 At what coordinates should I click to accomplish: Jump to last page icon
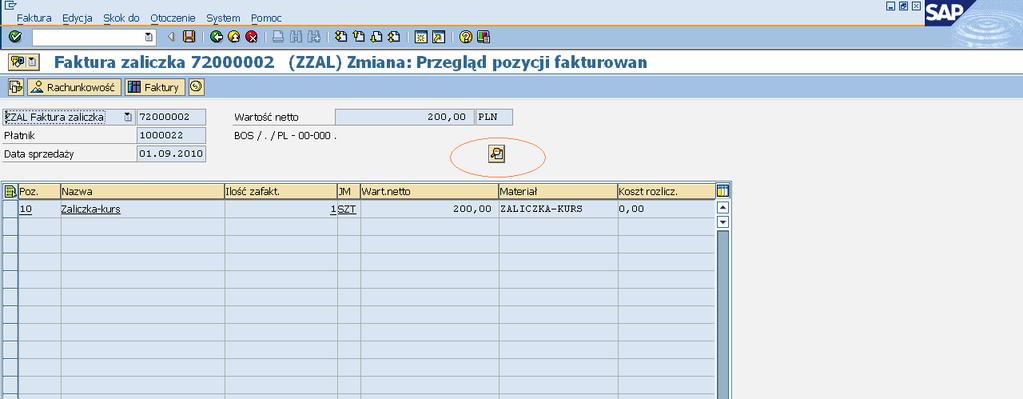tap(393, 37)
